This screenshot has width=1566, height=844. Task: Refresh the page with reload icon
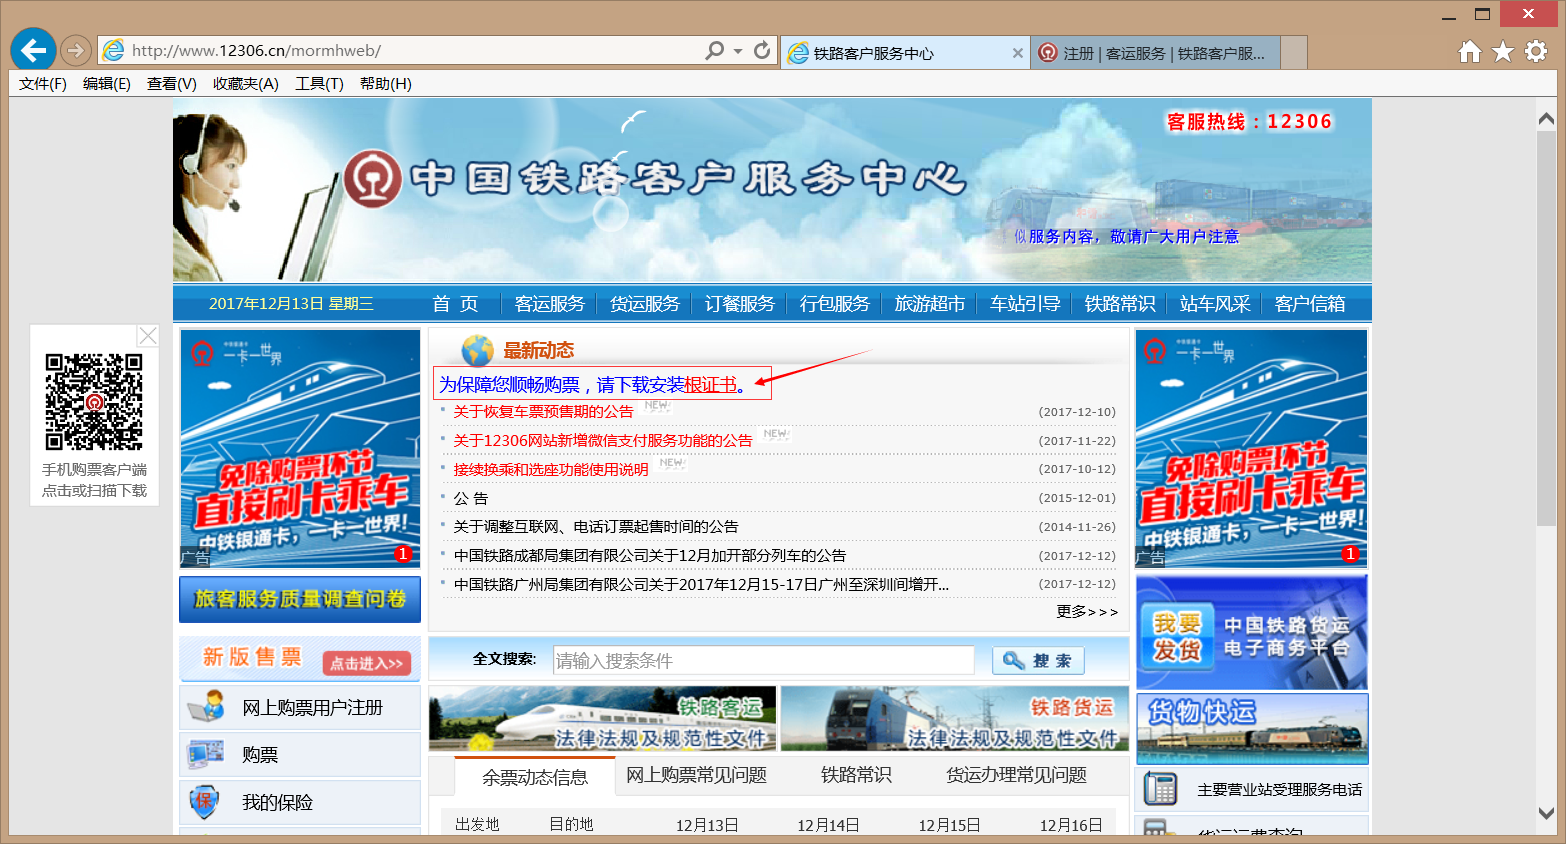(762, 50)
